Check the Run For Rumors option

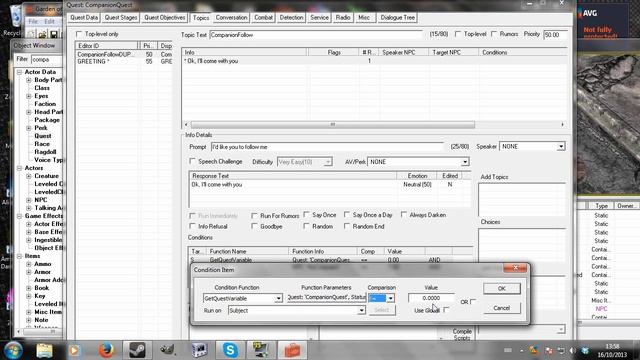click(x=254, y=216)
